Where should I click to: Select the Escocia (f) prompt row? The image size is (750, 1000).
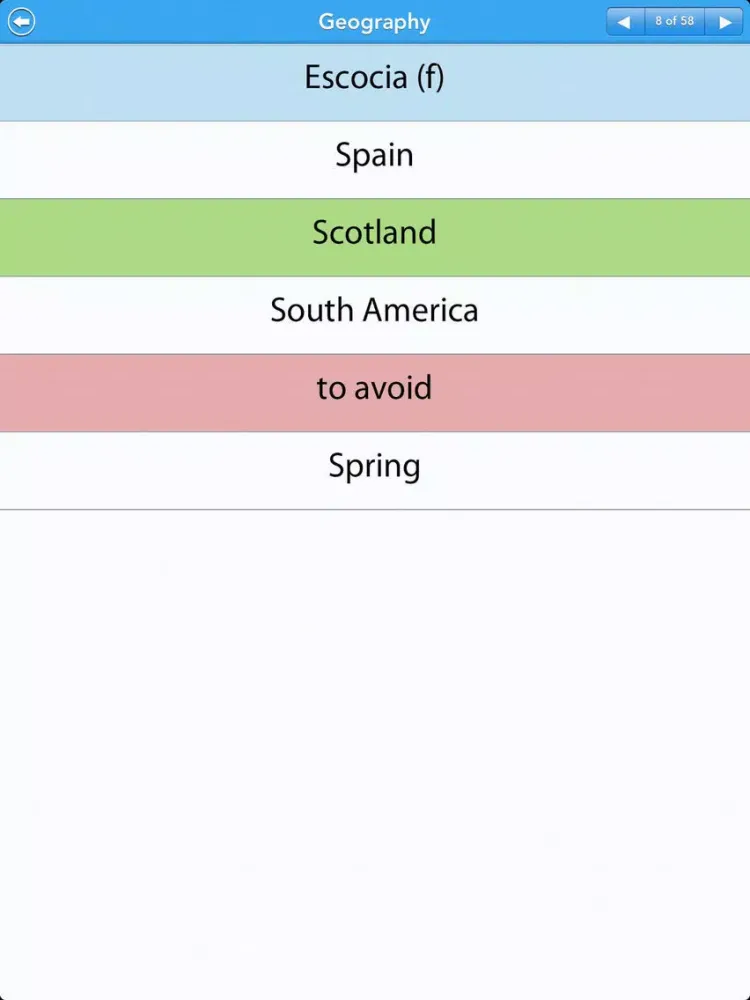pos(374,78)
